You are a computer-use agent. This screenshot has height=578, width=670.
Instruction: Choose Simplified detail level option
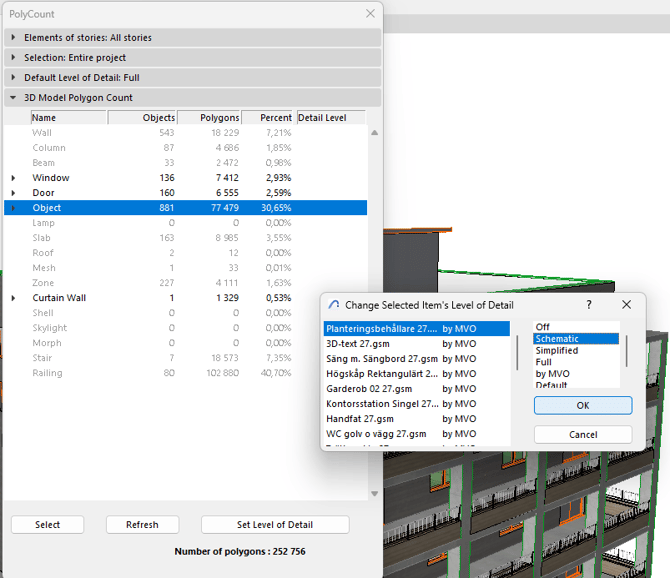point(557,351)
